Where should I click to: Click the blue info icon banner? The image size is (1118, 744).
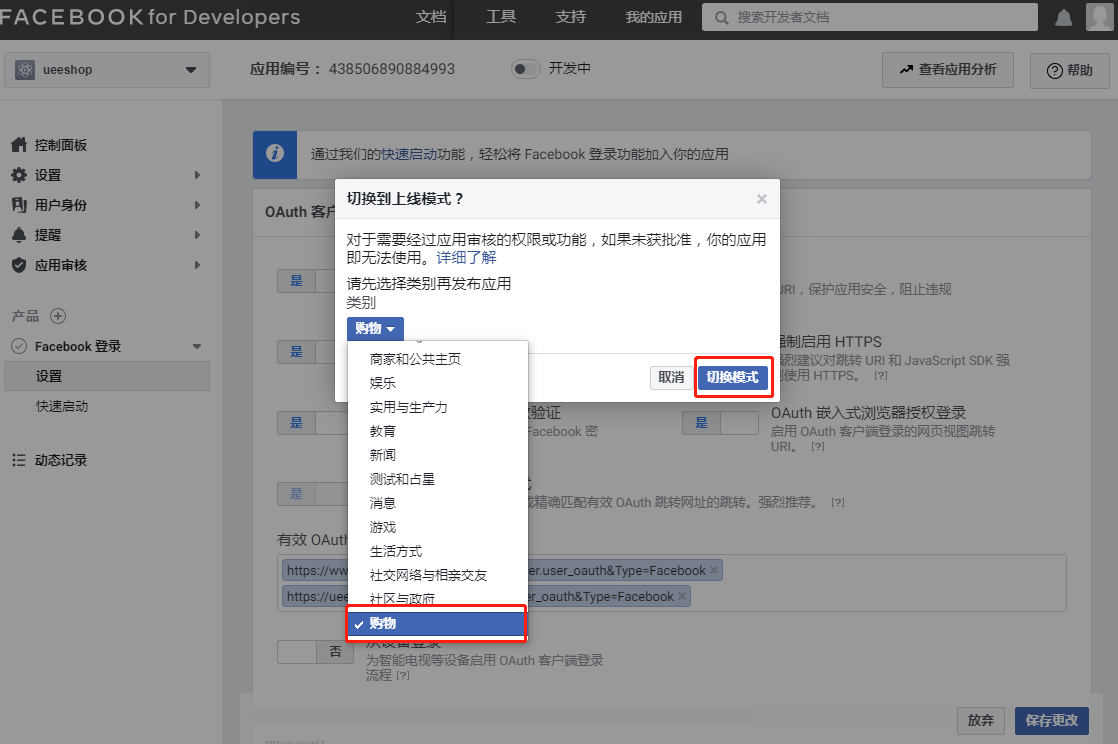[x=275, y=154]
